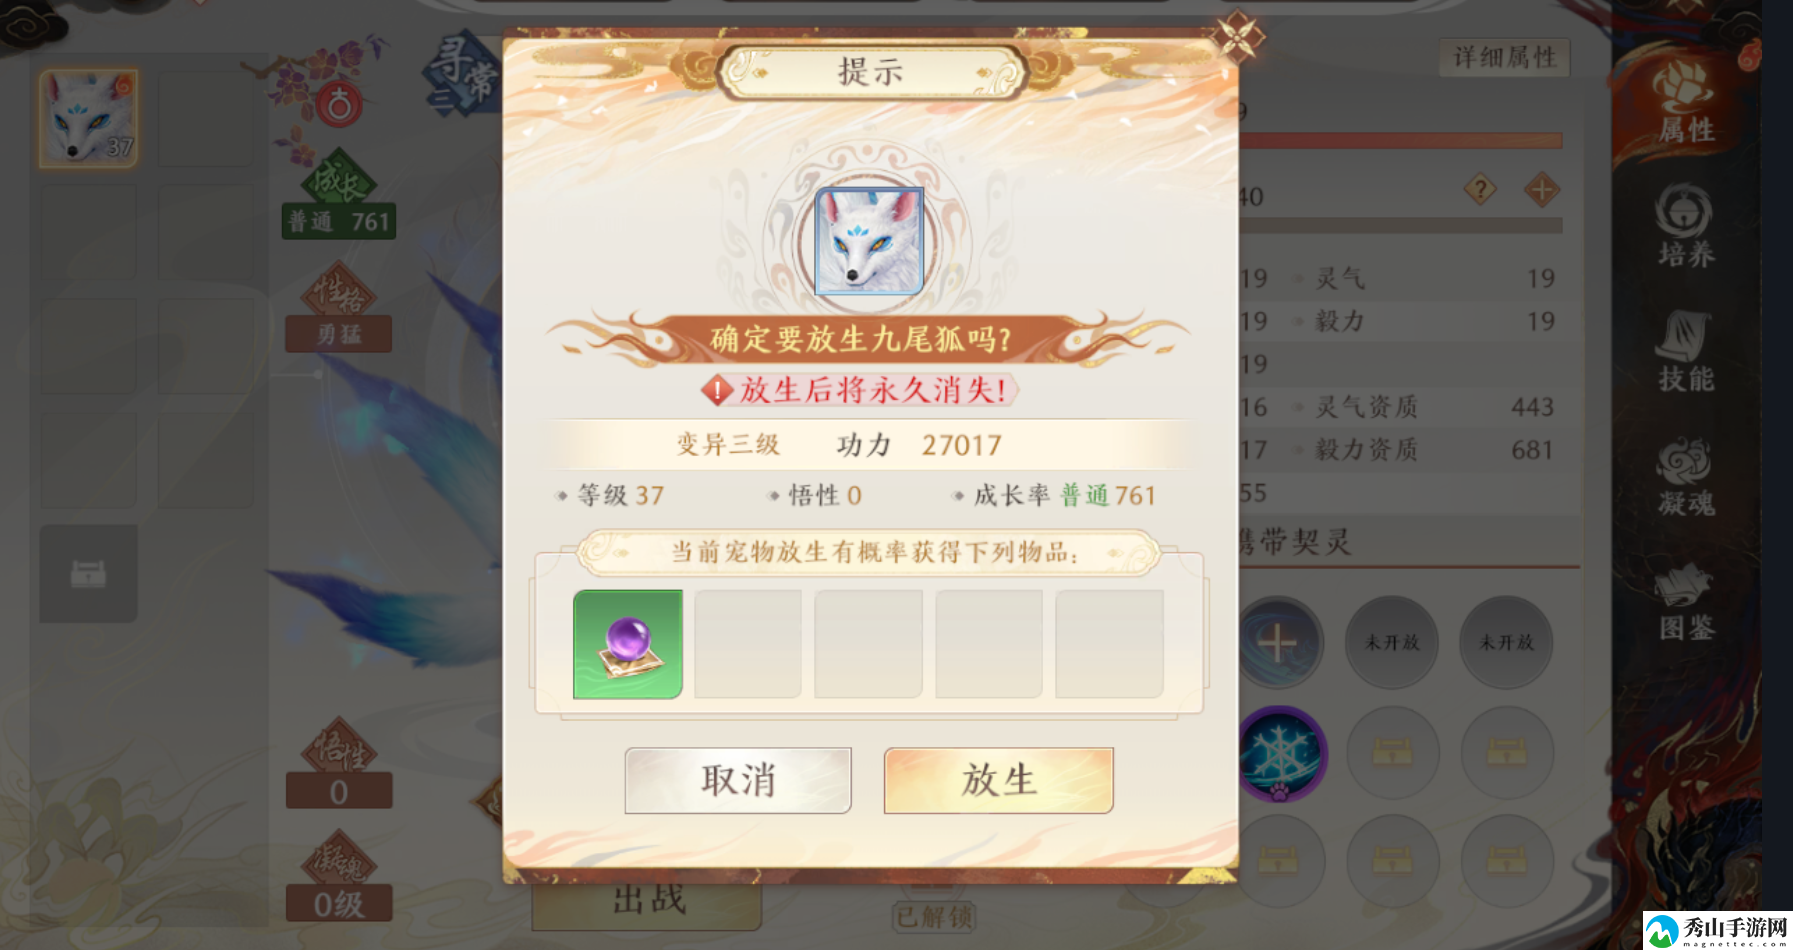The width and height of the screenshot is (1793, 950).
Task: Close the 提示 dialog with the X
Action: point(1238,38)
